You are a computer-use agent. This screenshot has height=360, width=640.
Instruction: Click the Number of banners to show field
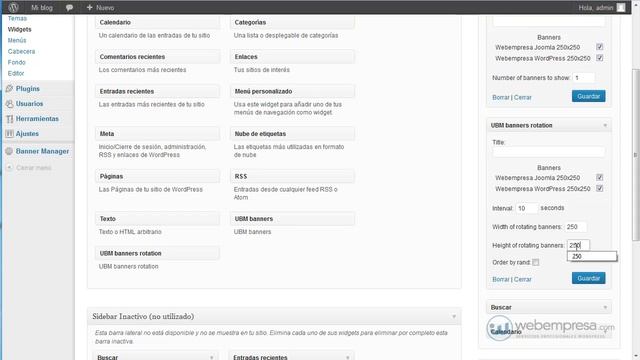click(584, 78)
